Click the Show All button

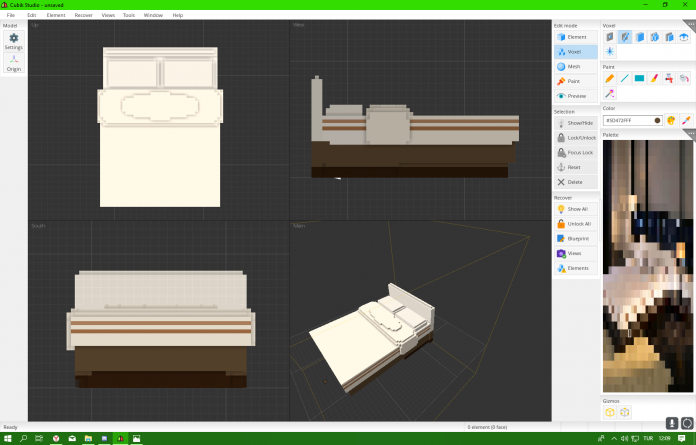(576, 209)
